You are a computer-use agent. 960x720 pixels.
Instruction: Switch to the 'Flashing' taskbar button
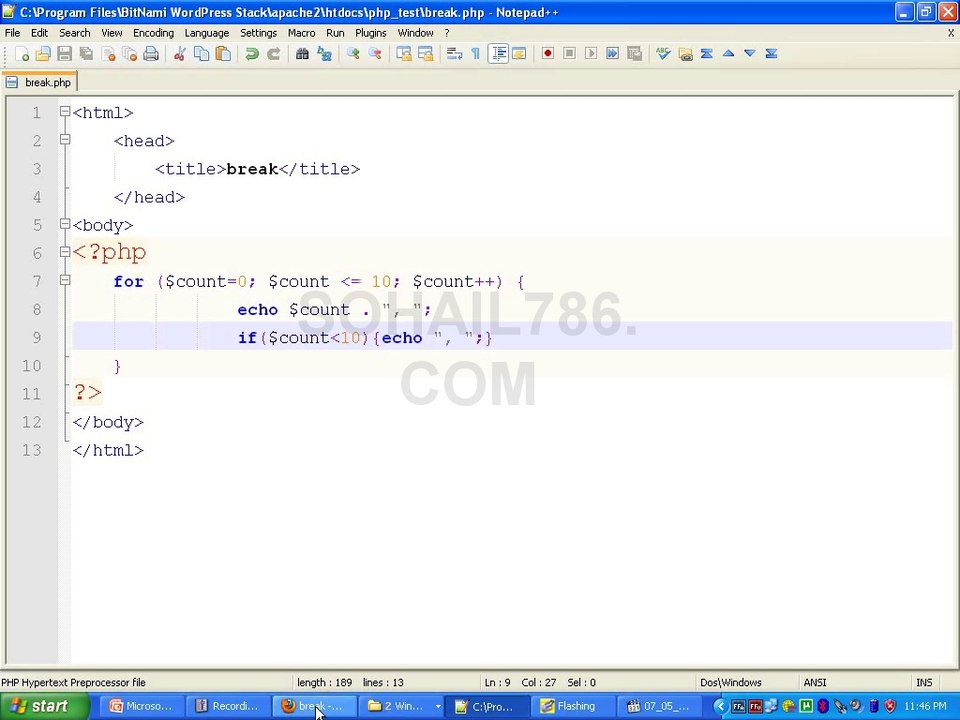point(572,706)
